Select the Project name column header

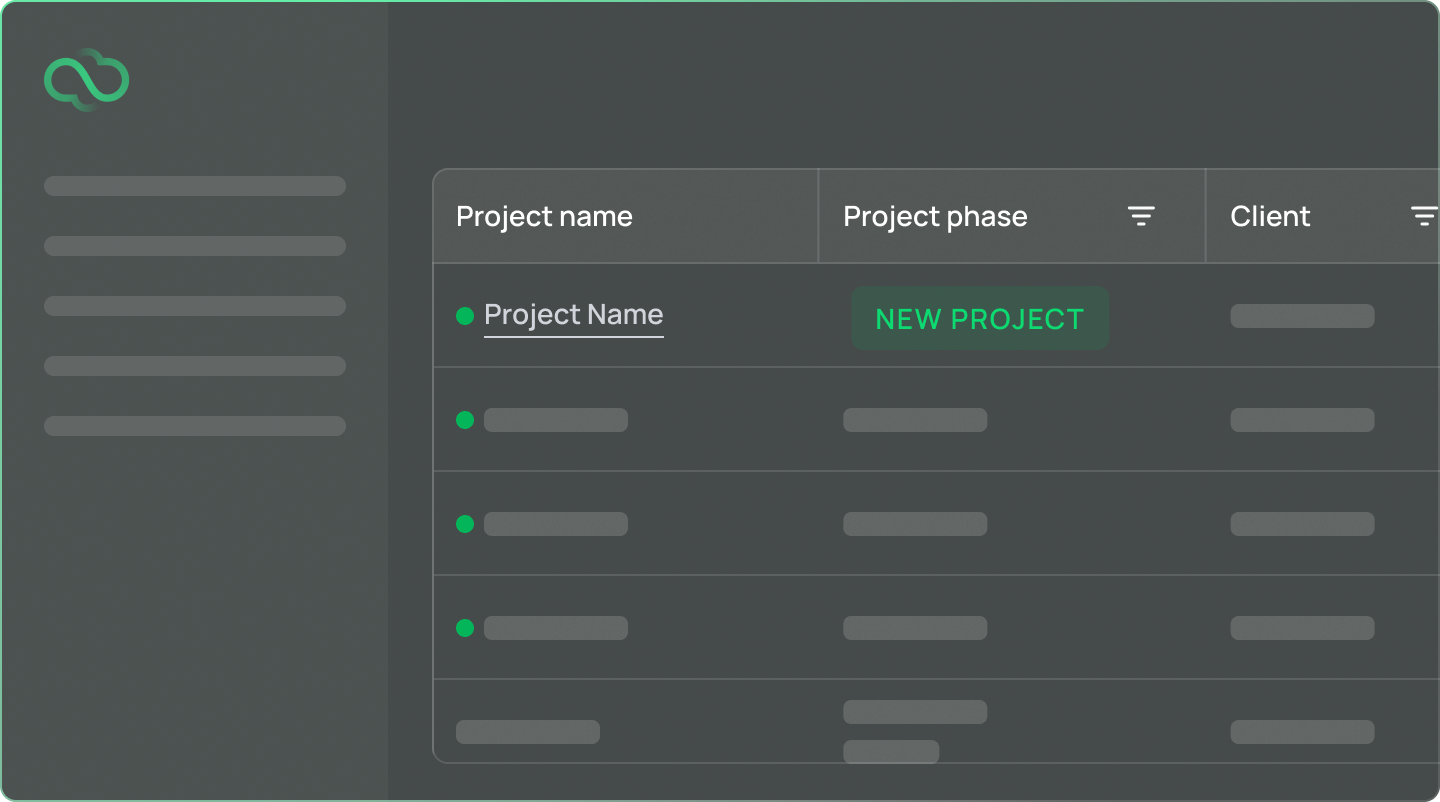point(544,217)
